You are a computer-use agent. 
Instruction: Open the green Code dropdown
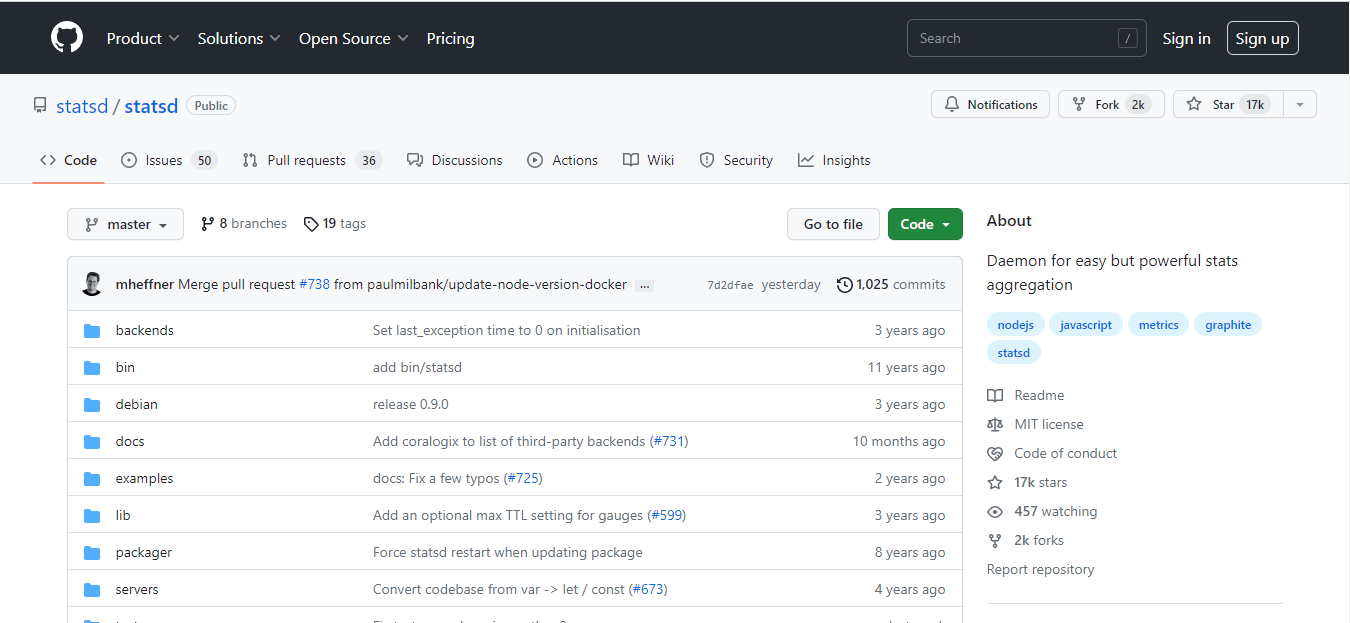coord(924,225)
